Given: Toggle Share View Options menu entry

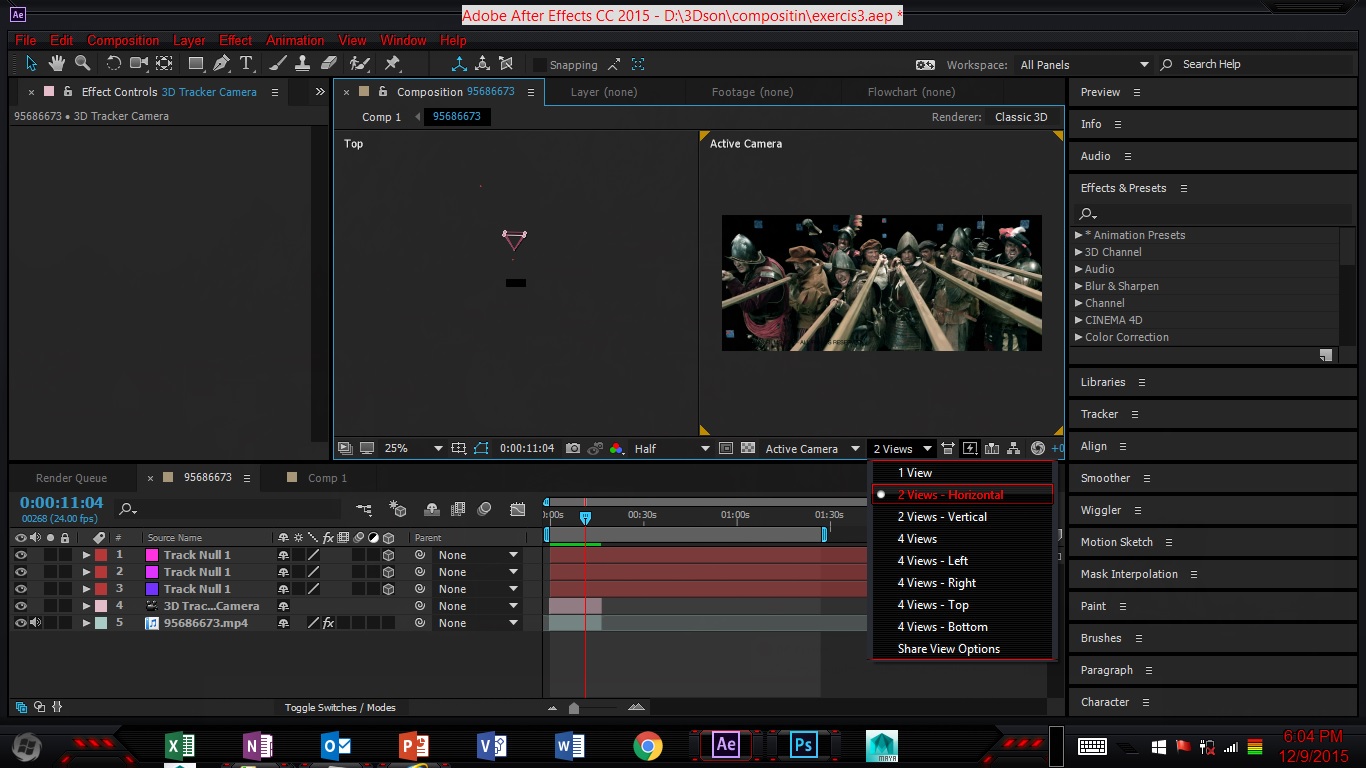Looking at the screenshot, I should coord(962,649).
